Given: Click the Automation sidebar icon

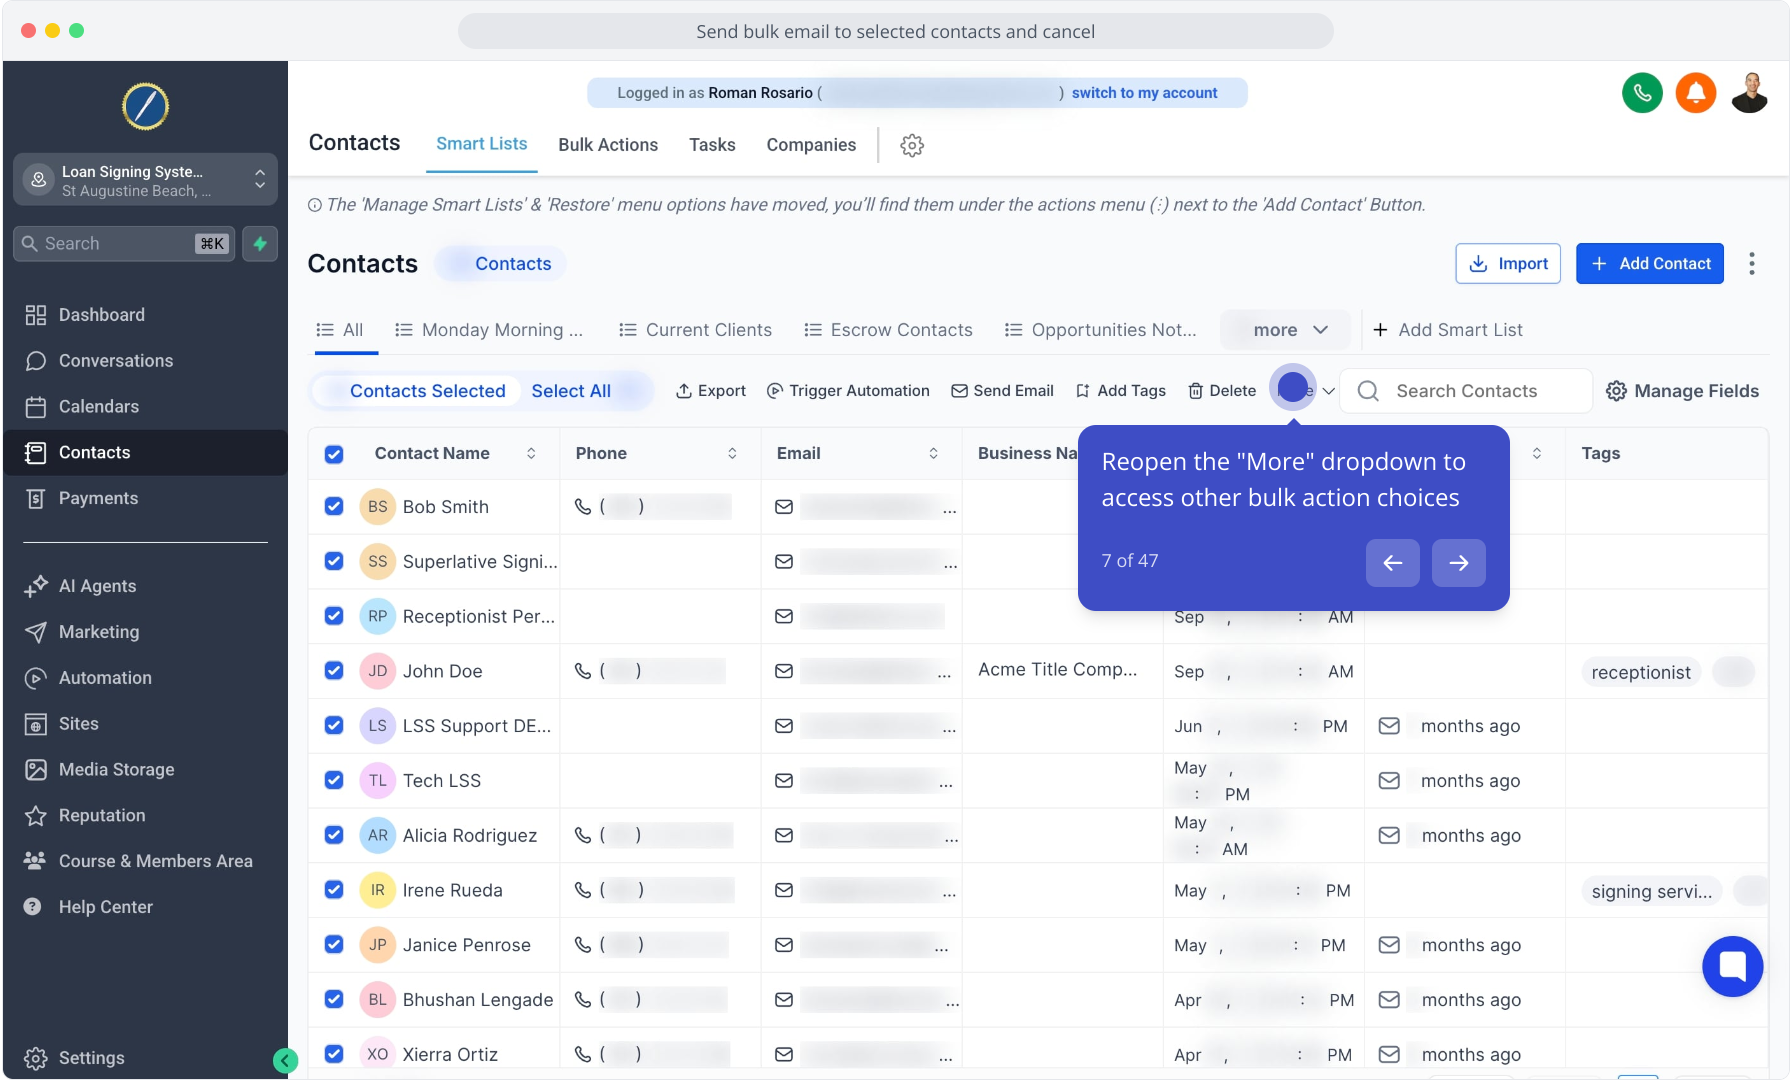Looking at the screenshot, I should [36, 678].
